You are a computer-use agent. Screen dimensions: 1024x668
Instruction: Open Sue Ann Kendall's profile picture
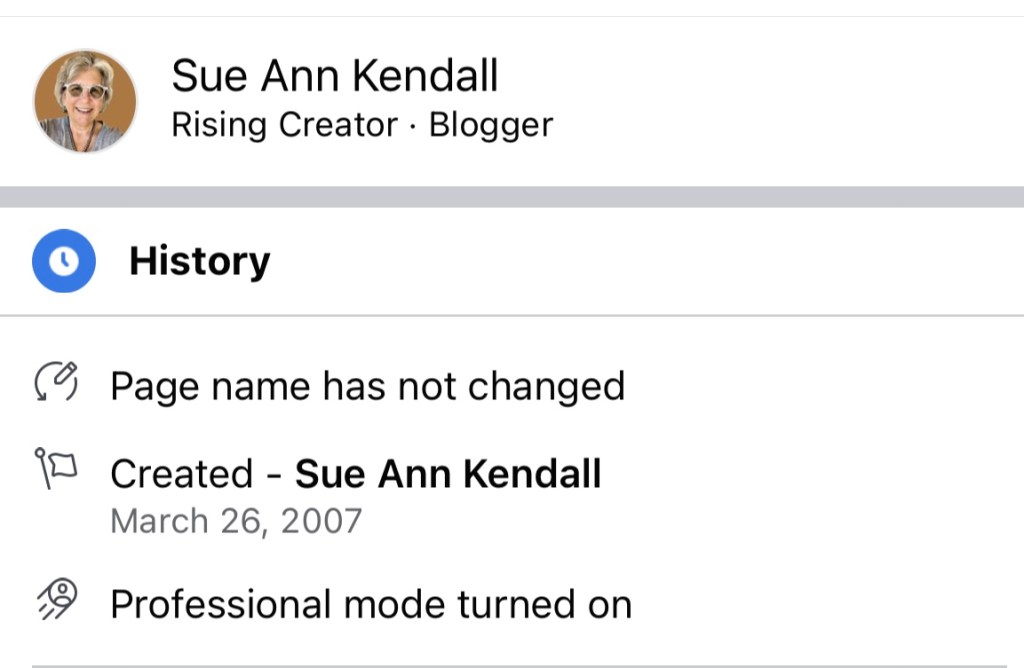pyautogui.click(x=85, y=101)
